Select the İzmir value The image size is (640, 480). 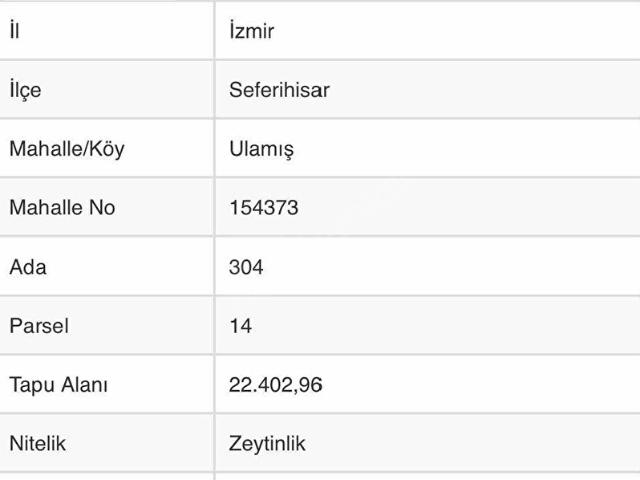tap(251, 31)
